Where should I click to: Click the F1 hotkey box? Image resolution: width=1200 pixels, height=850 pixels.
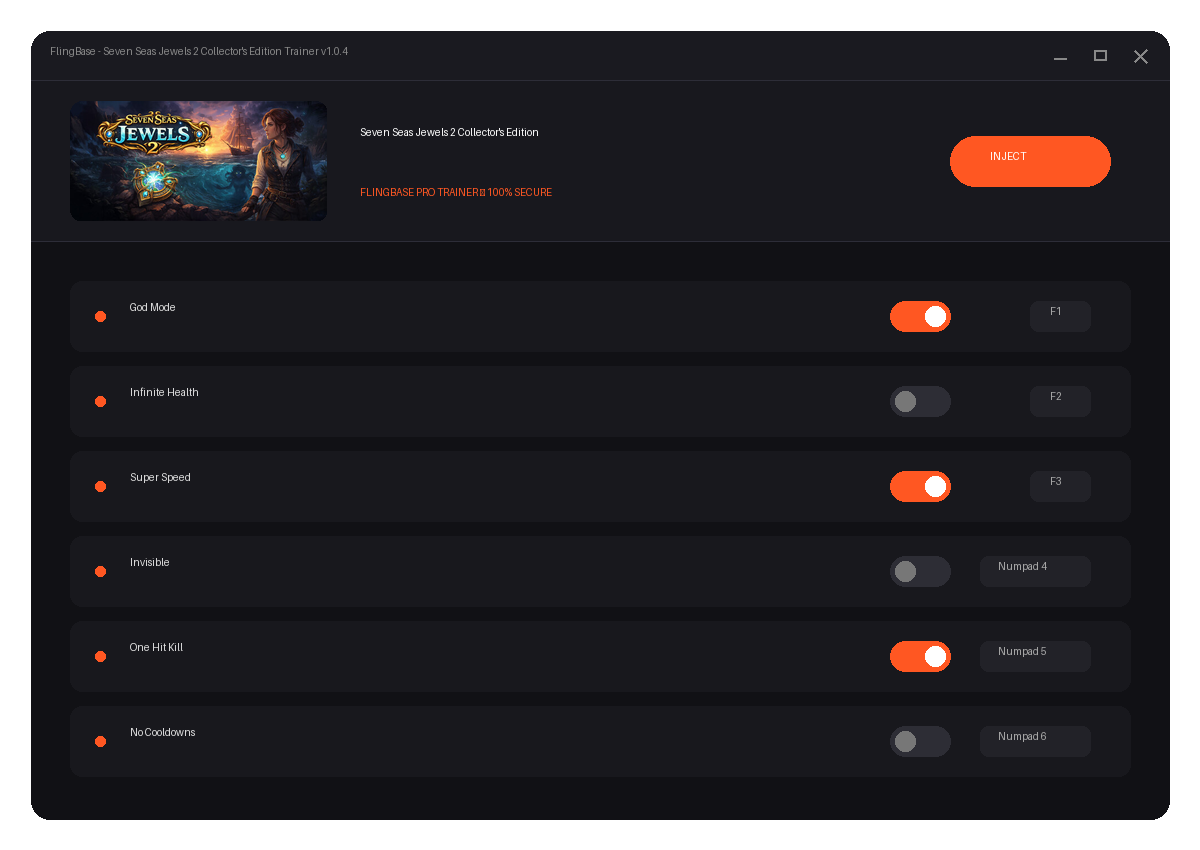point(1060,316)
